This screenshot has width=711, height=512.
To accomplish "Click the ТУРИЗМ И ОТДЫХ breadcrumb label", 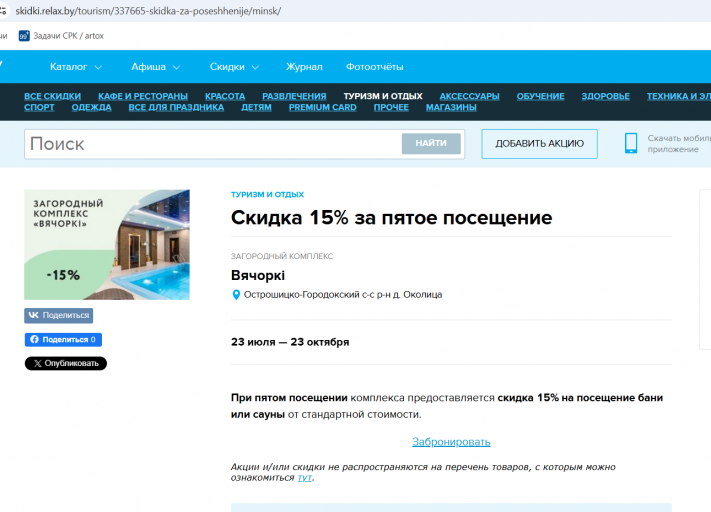I will (268, 195).
